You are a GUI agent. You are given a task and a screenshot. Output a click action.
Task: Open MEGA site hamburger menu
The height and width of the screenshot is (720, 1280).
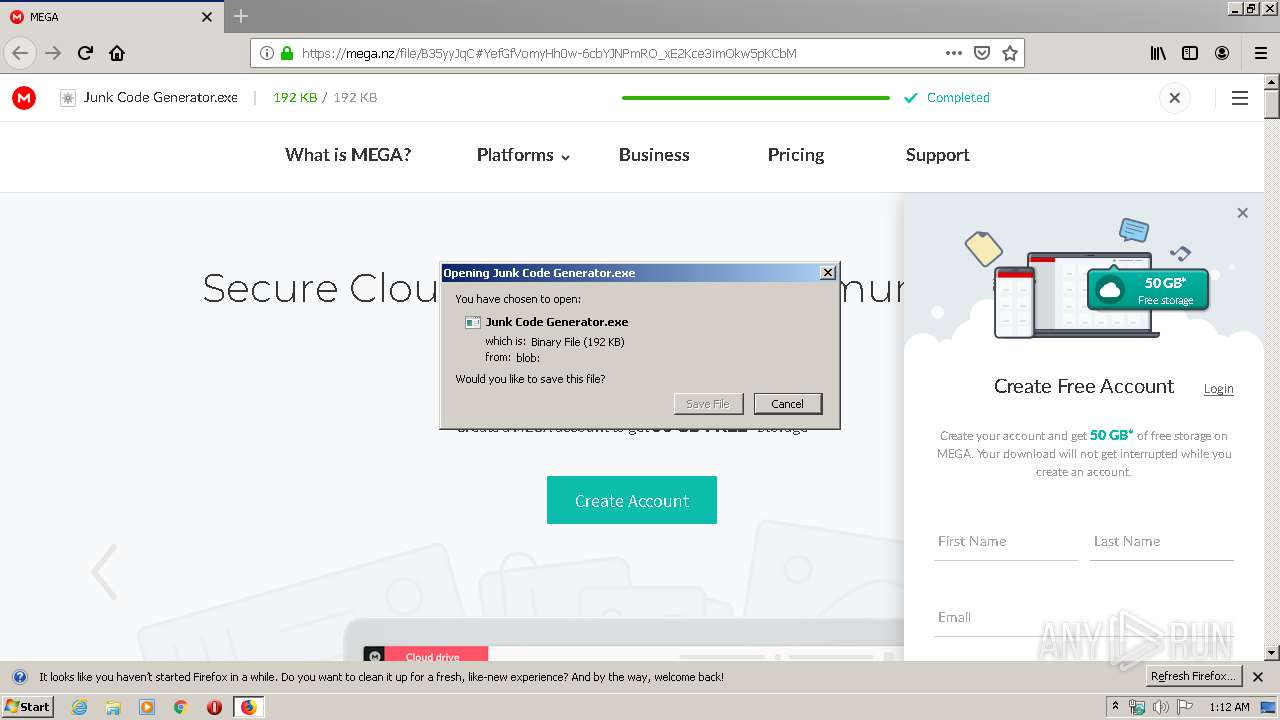1240,98
